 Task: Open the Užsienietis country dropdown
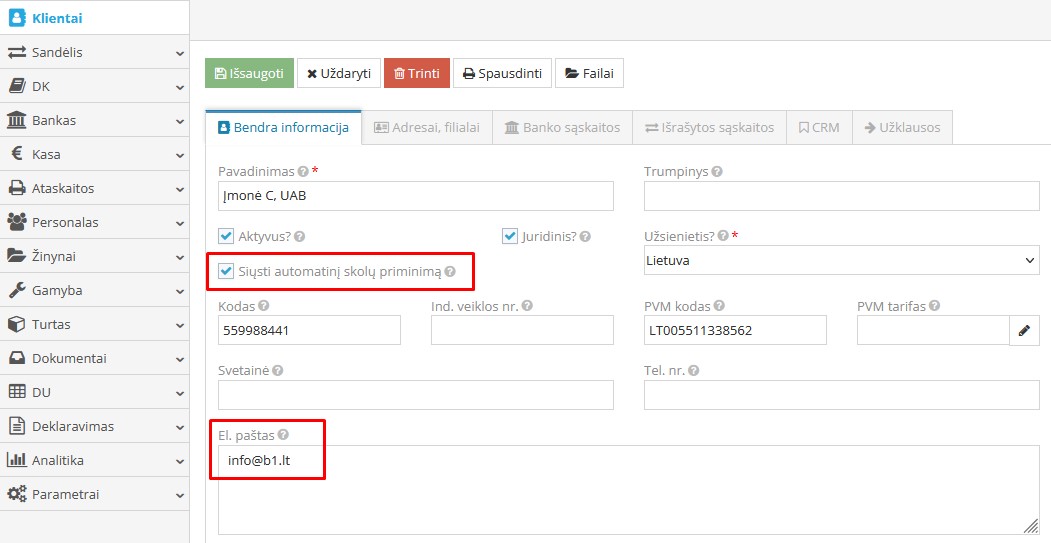(x=841, y=260)
